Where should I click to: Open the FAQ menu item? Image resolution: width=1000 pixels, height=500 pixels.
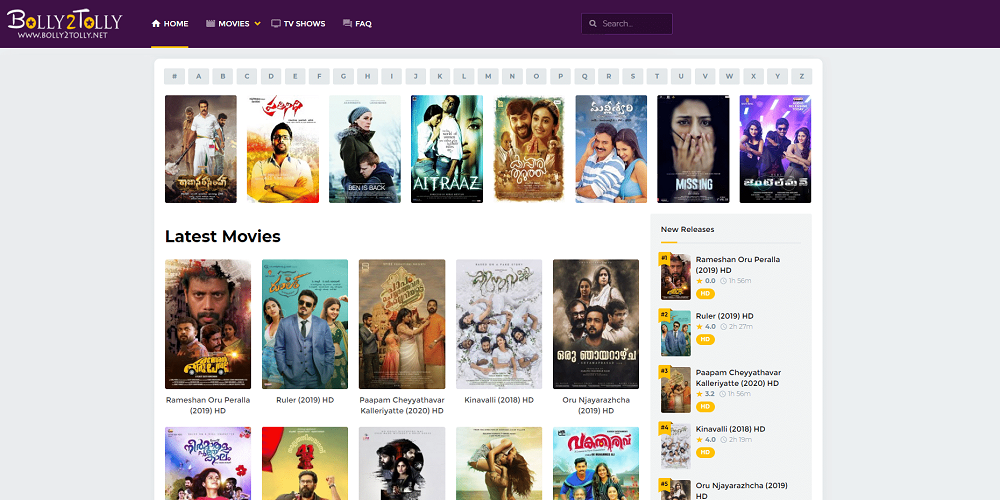pyautogui.click(x=357, y=24)
